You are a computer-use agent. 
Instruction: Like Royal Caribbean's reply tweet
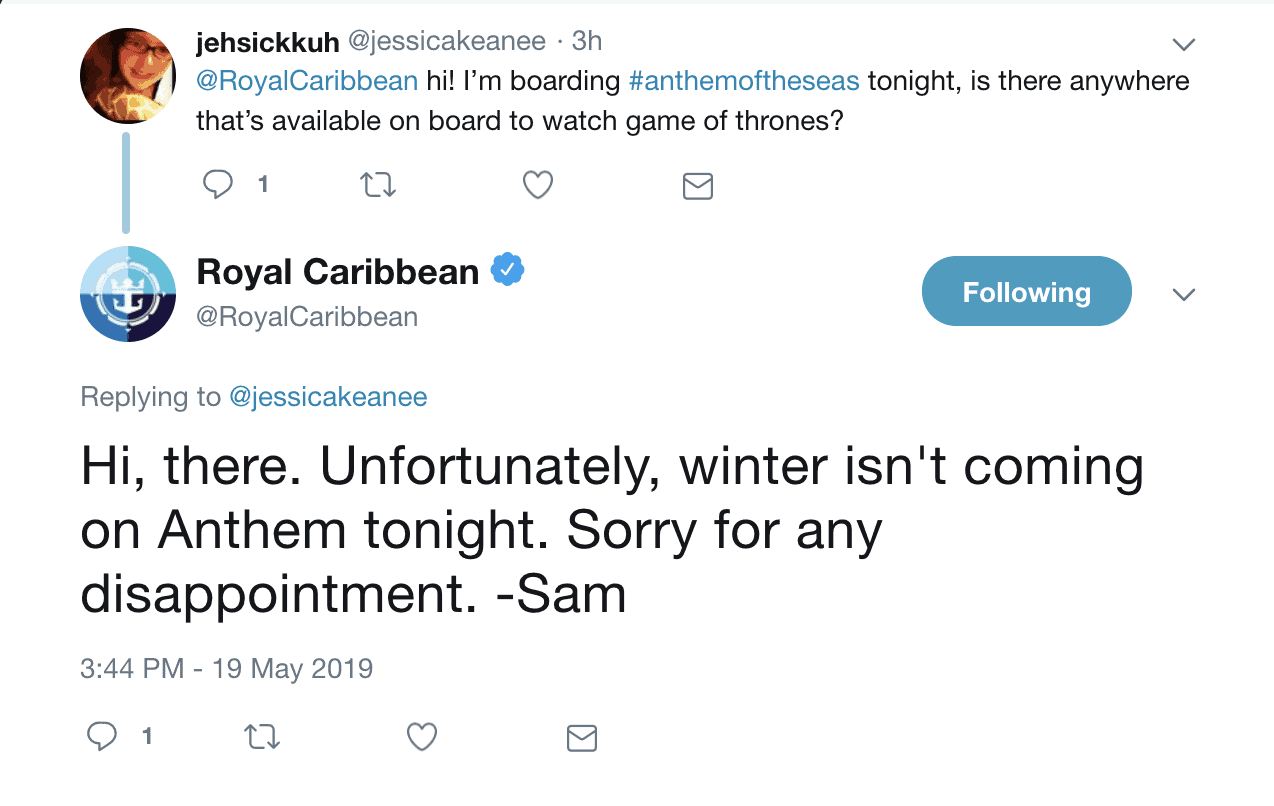tap(422, 738)
